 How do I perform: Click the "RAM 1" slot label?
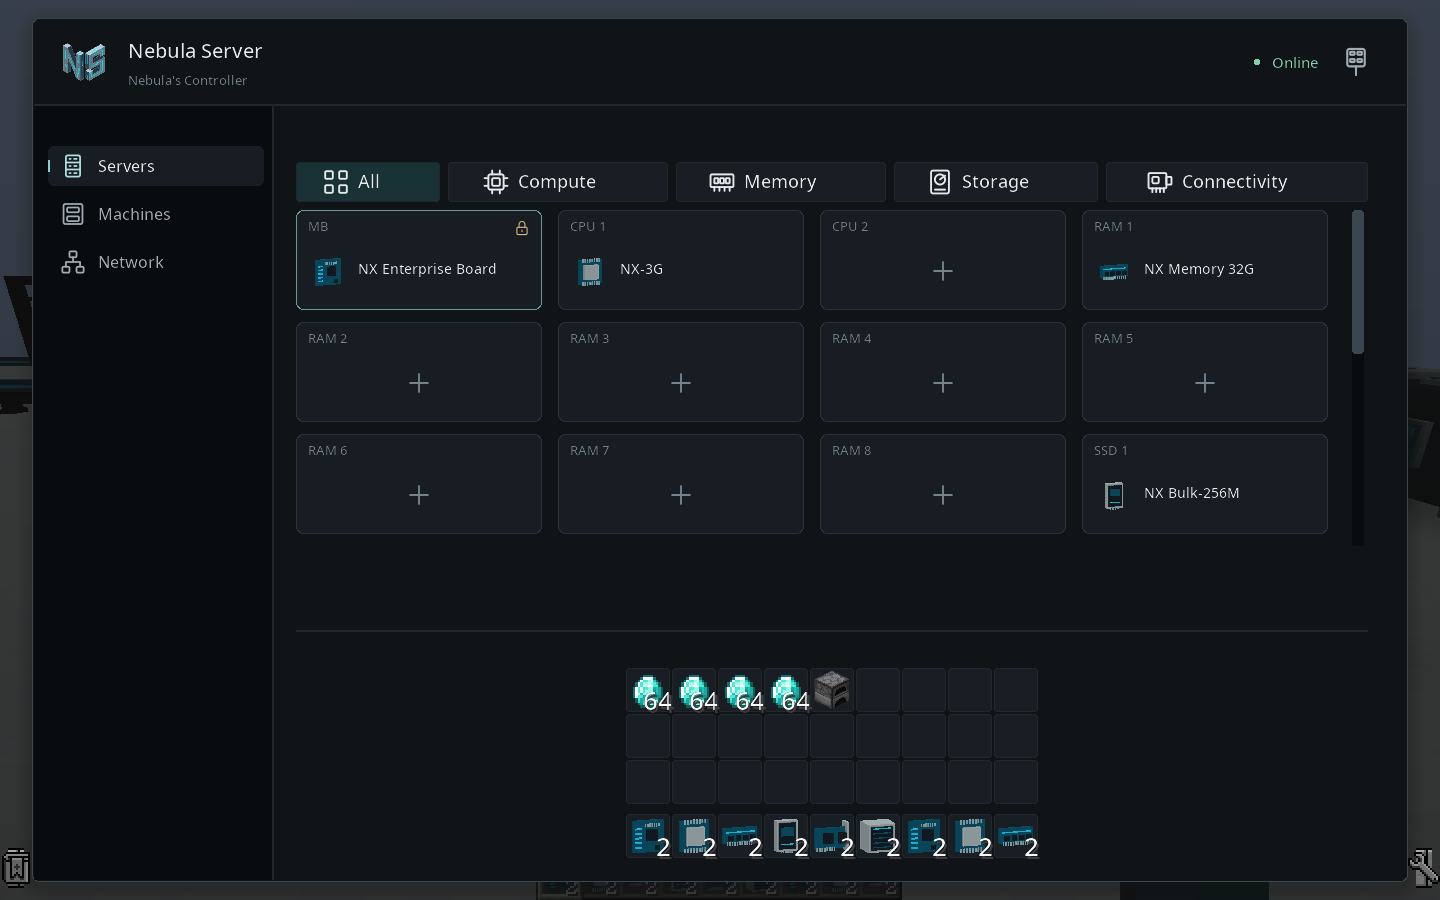[x=1113, y=227]
